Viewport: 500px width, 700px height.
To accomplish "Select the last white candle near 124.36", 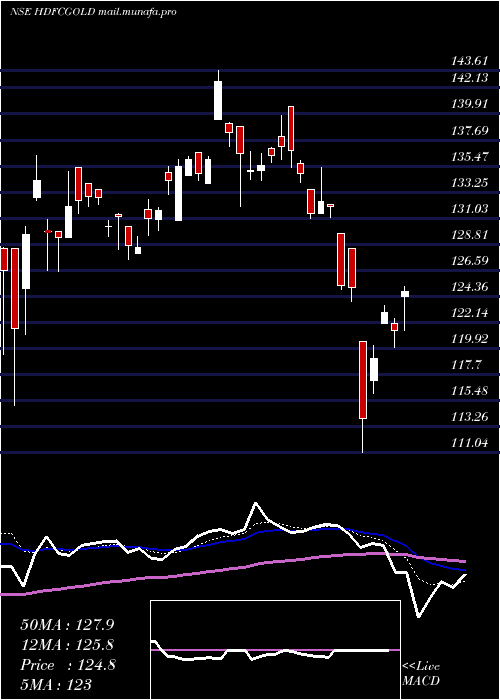I will coord(405,294).
